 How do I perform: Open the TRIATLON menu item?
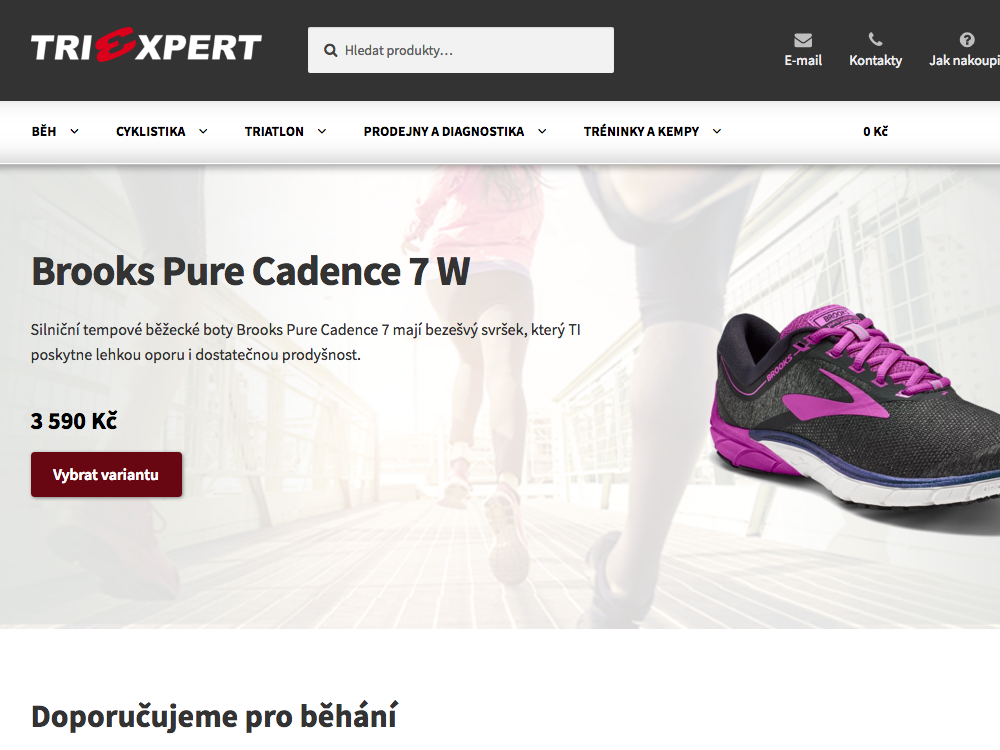[274, 131]
